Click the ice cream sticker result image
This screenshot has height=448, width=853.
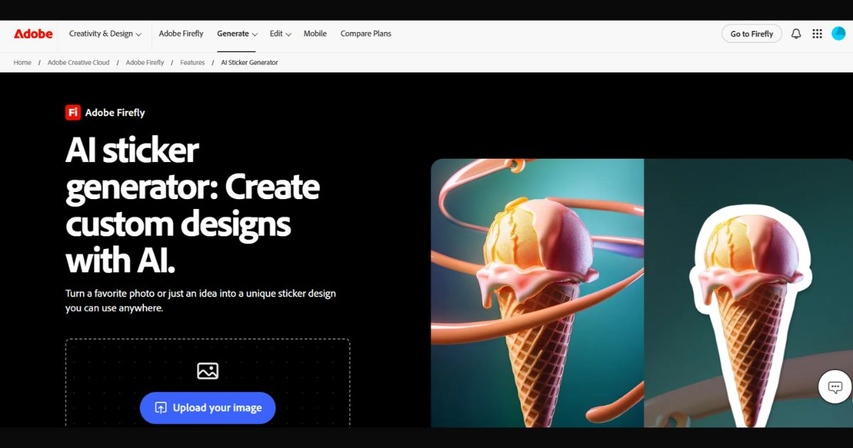point(749,293)
